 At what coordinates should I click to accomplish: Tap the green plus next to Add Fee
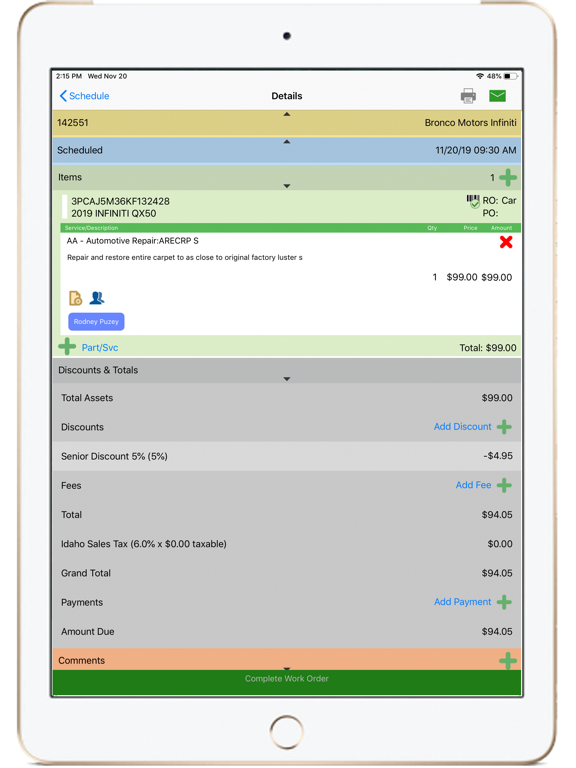click(x=504, y=485)
